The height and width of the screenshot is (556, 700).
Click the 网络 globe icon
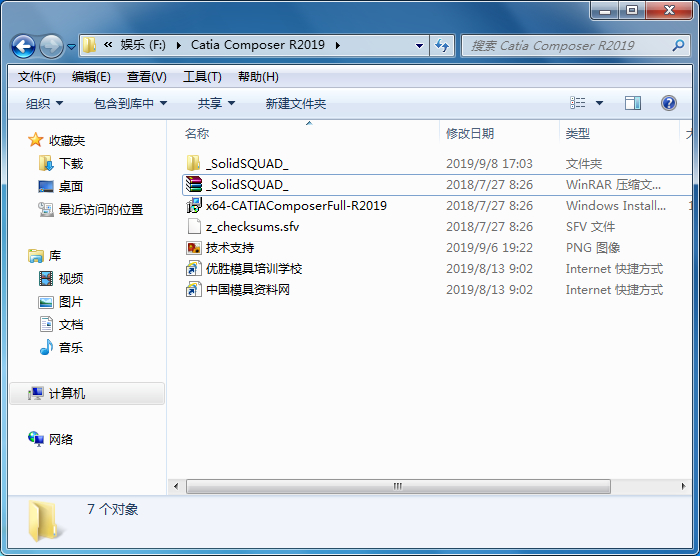(x=36, y=439)
